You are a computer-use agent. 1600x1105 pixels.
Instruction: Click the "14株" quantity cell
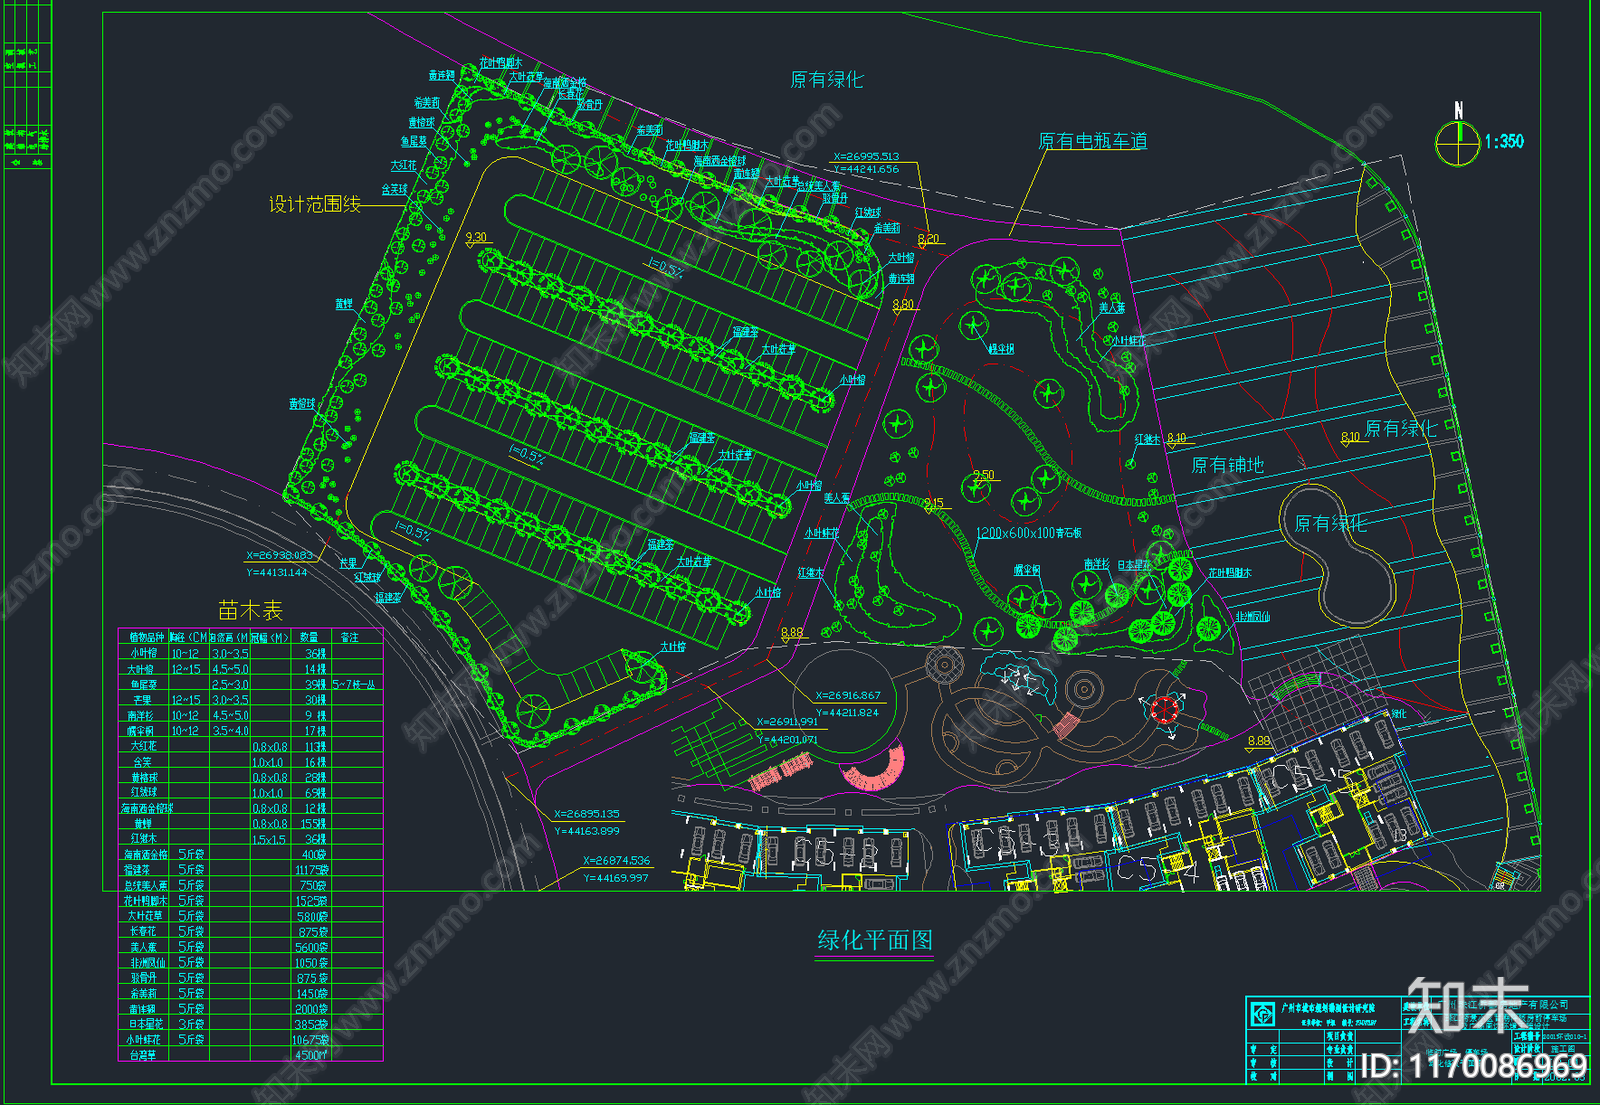(316, 669)
